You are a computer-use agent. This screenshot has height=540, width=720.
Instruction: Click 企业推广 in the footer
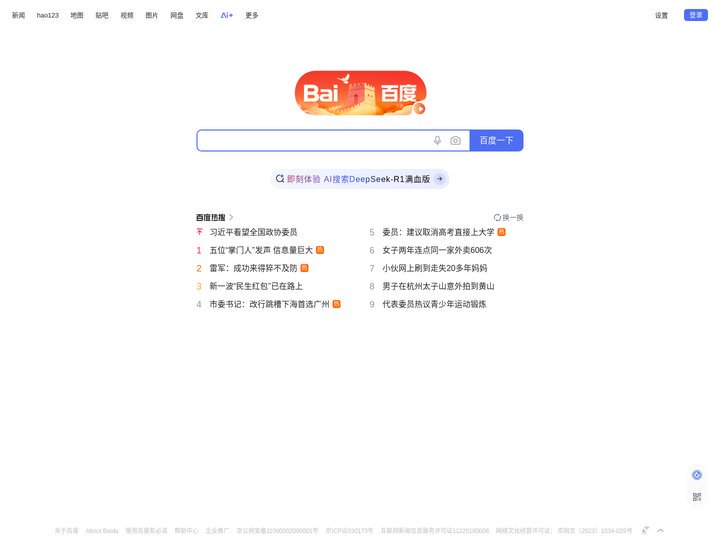(217, 530)
